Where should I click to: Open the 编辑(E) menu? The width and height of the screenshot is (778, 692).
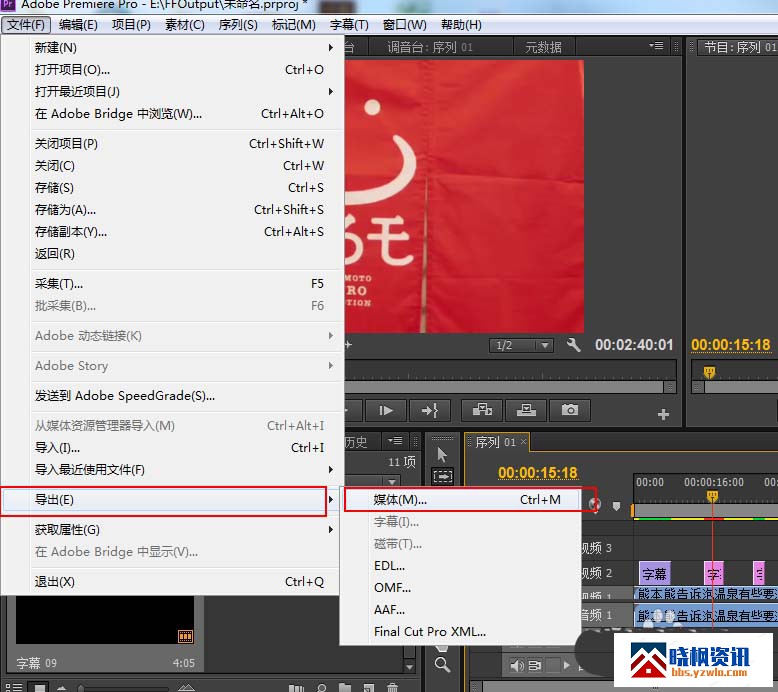pyautogui.click(x=78, y=25)
